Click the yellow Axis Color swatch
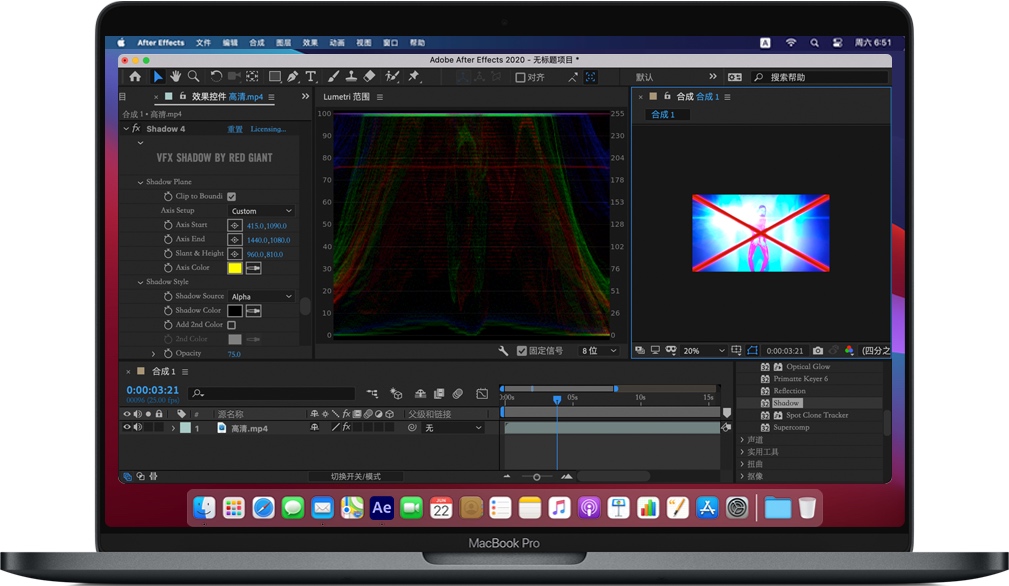This screenshot has width=1009, height=586. 236,269
